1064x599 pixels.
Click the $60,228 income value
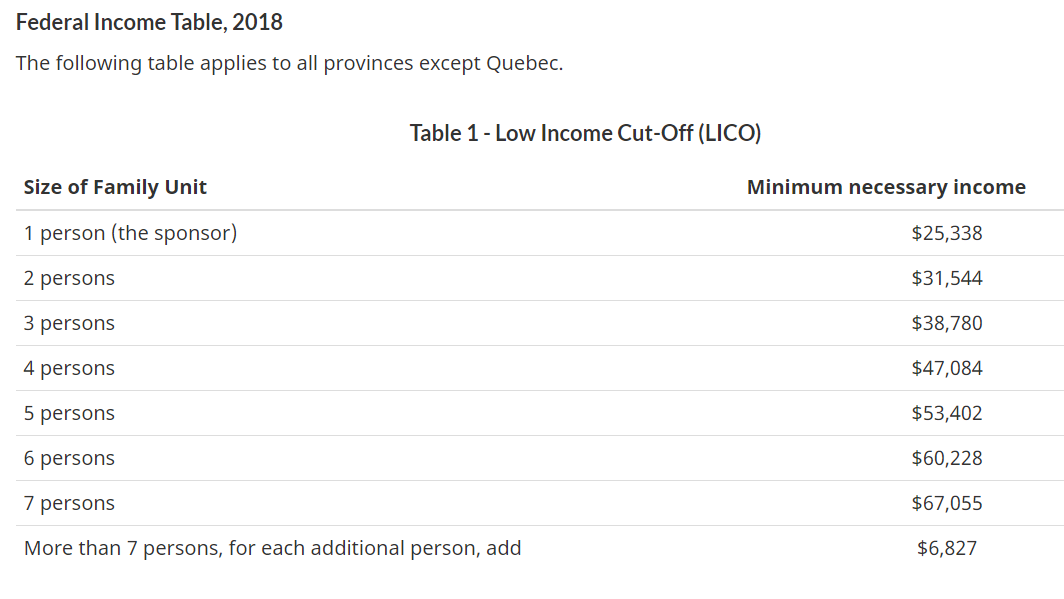(x=947, y=458)
